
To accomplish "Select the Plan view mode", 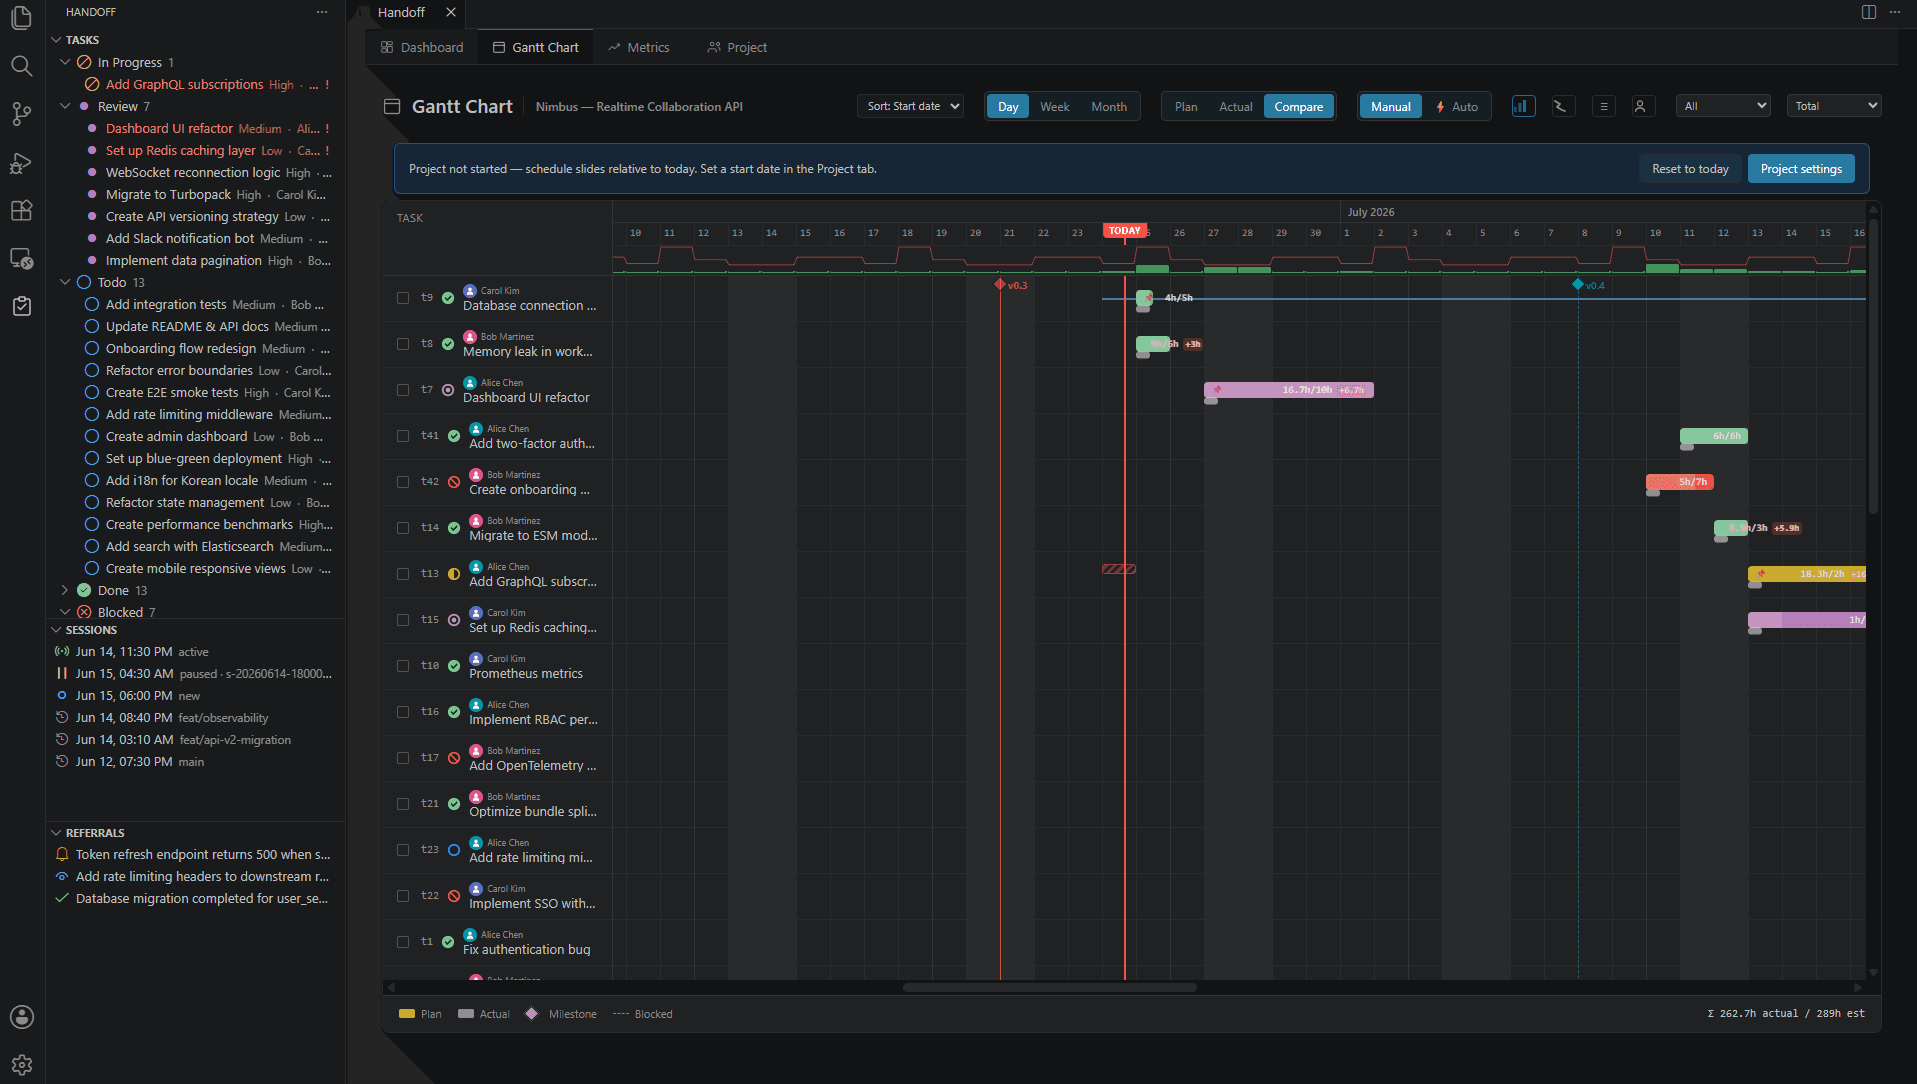I will point(1185,106).
